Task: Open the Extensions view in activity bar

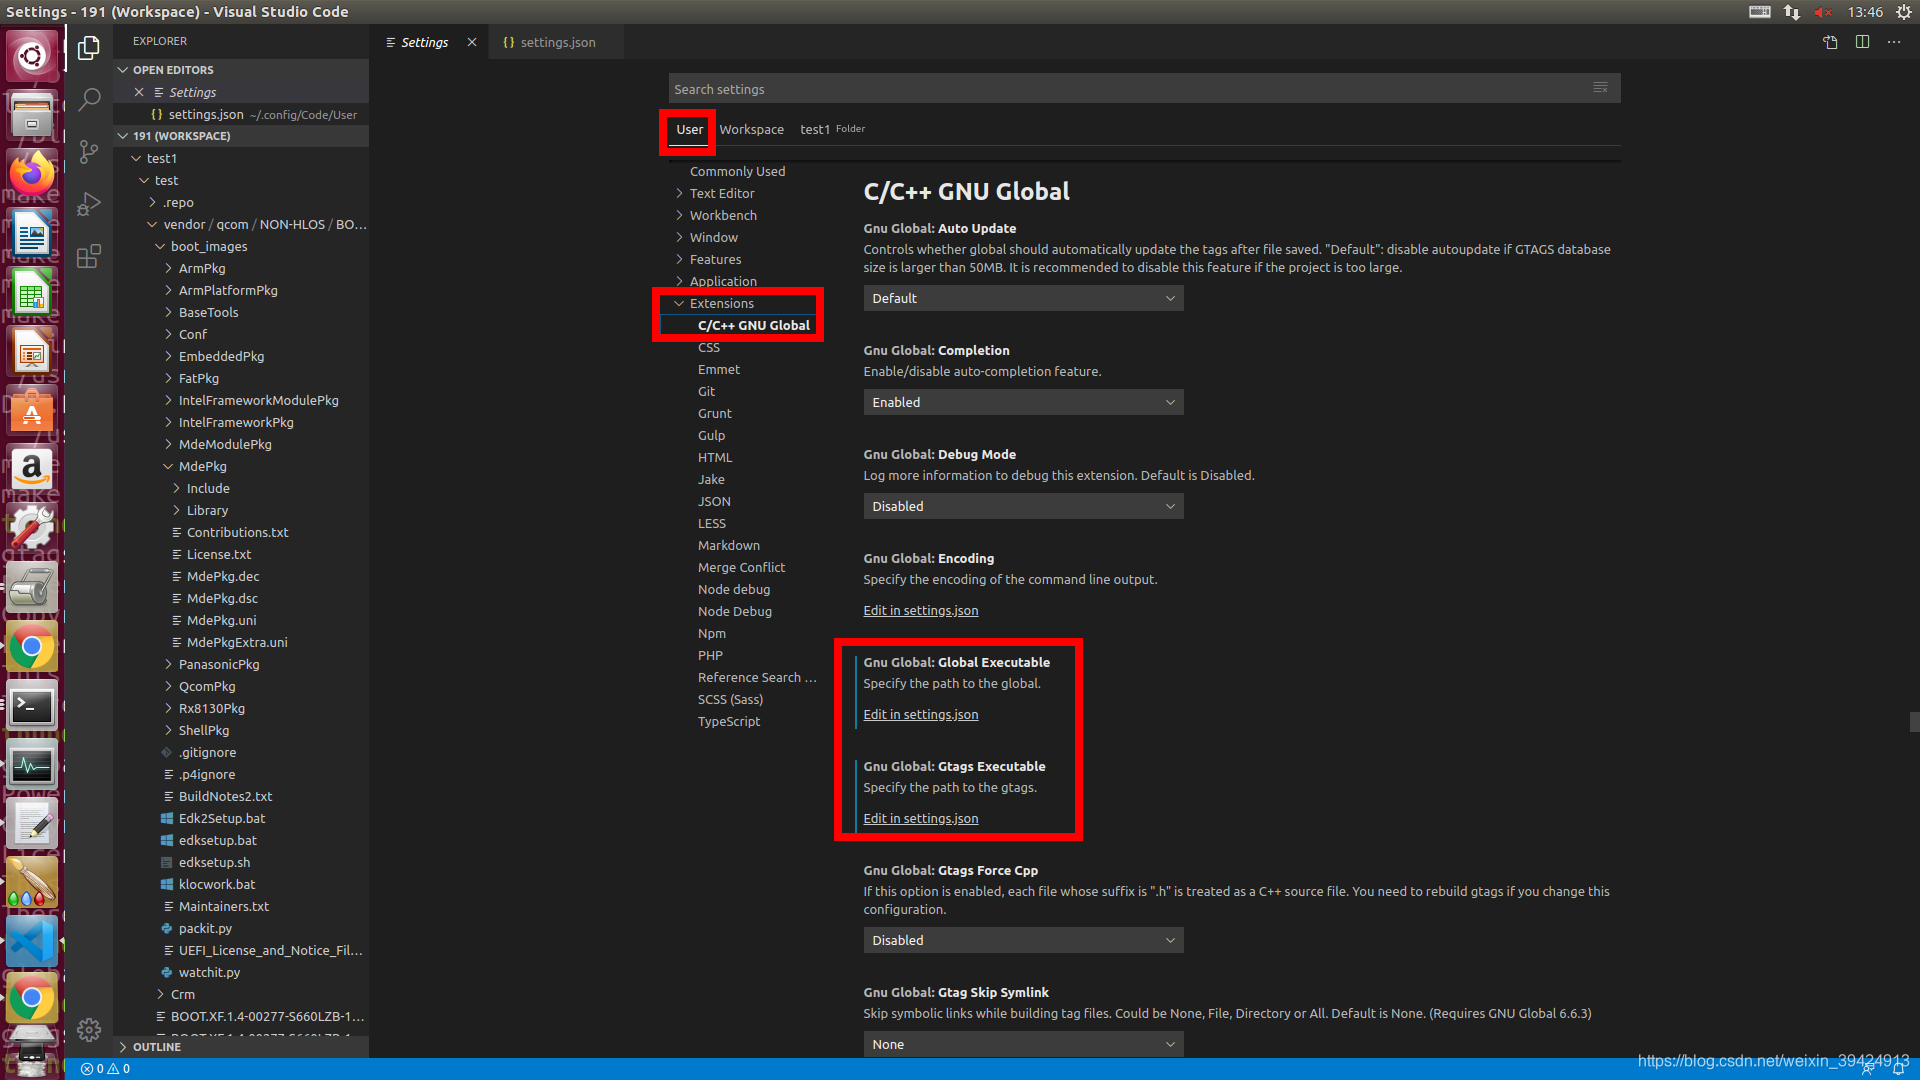Action: tap(89, 256)
